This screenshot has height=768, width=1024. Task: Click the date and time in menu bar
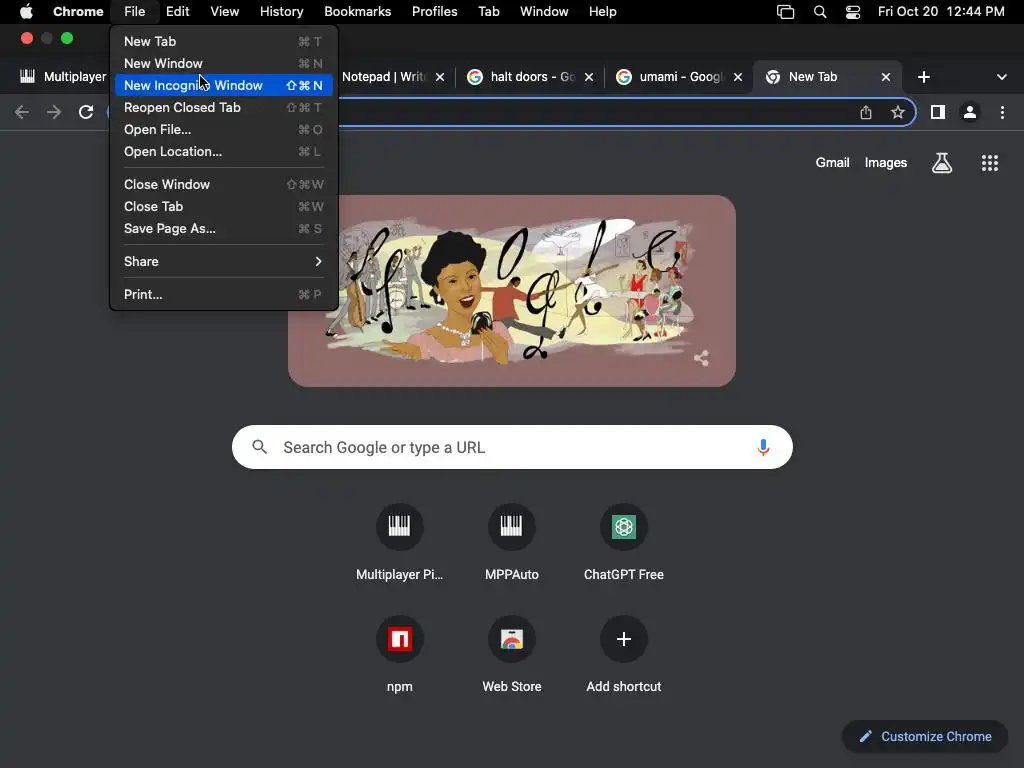pos(941,12)
